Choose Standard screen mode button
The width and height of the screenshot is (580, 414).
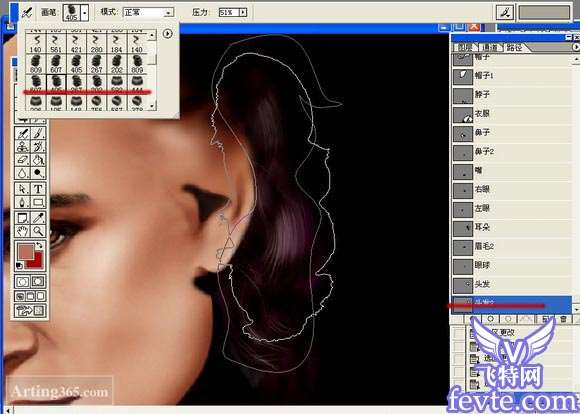tap(20, 296)
